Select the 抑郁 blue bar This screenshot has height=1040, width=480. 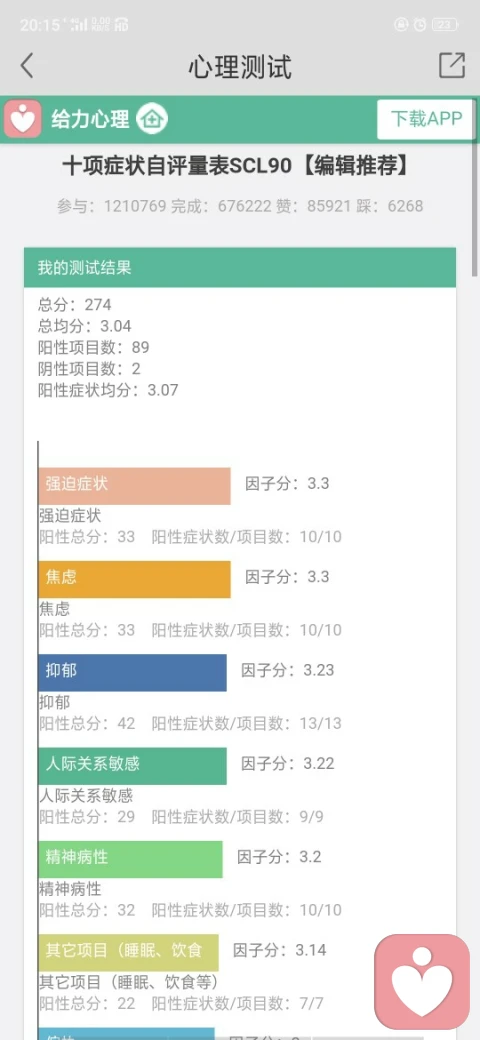(133, 673)
